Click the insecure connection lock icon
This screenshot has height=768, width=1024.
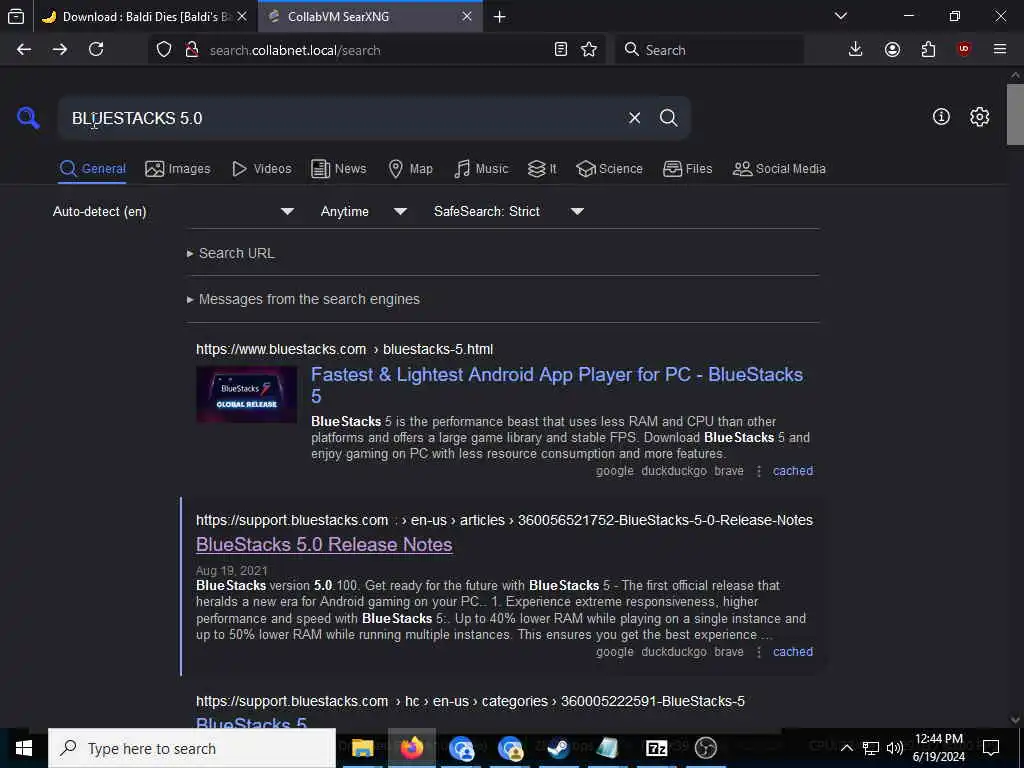point(192,50)
